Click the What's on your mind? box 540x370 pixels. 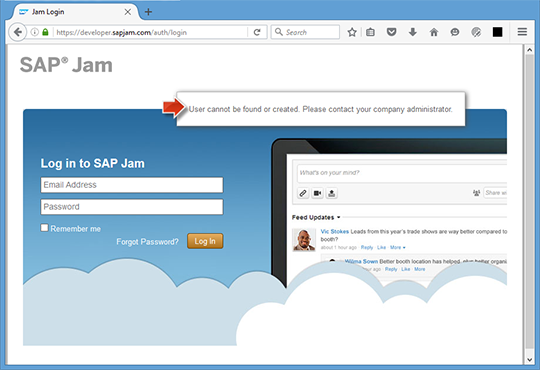402,173
